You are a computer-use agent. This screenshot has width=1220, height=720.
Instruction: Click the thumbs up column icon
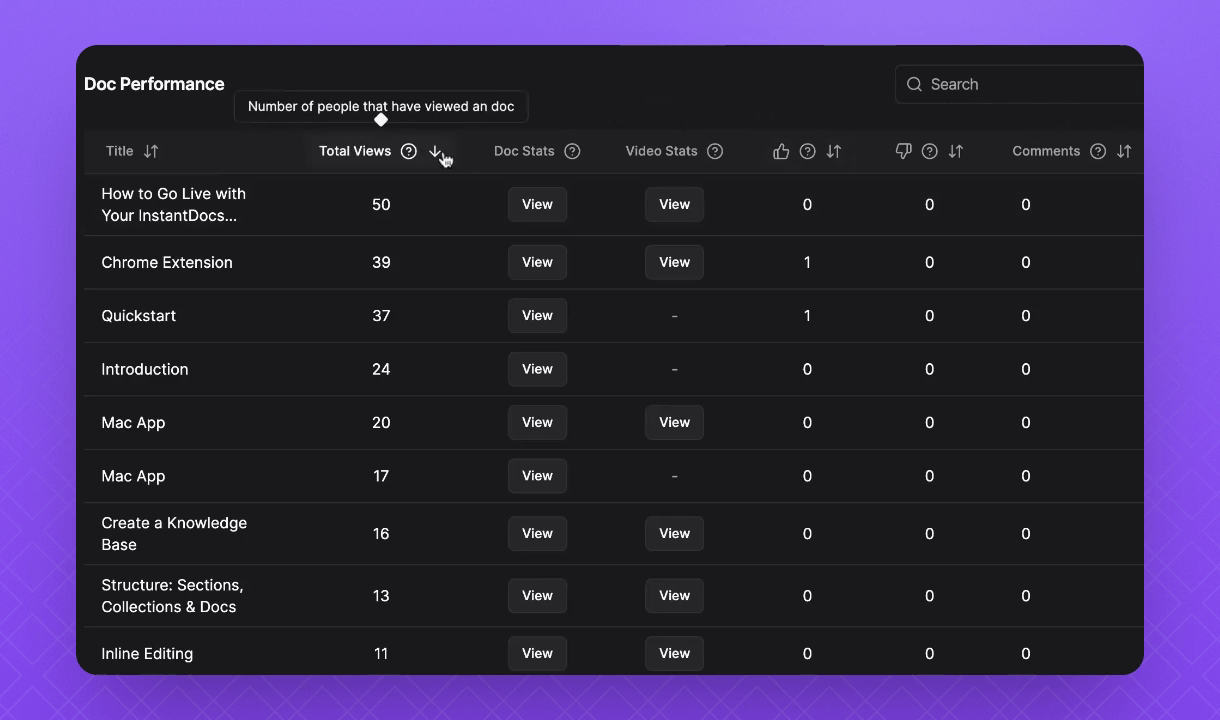(x=781, y=151)
